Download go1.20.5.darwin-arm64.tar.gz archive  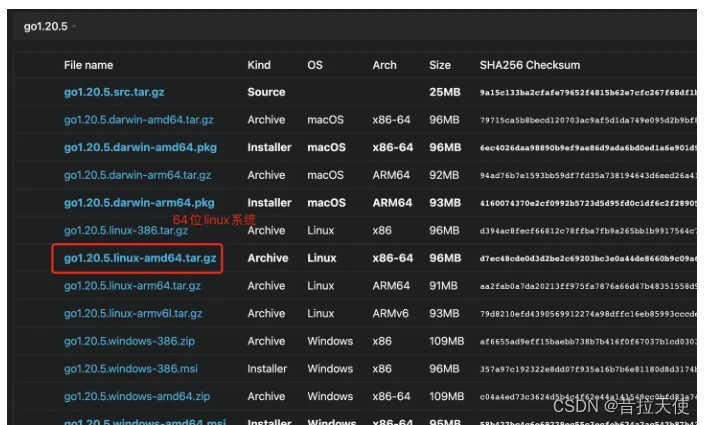pyautogui.click(x=137, y=175)
